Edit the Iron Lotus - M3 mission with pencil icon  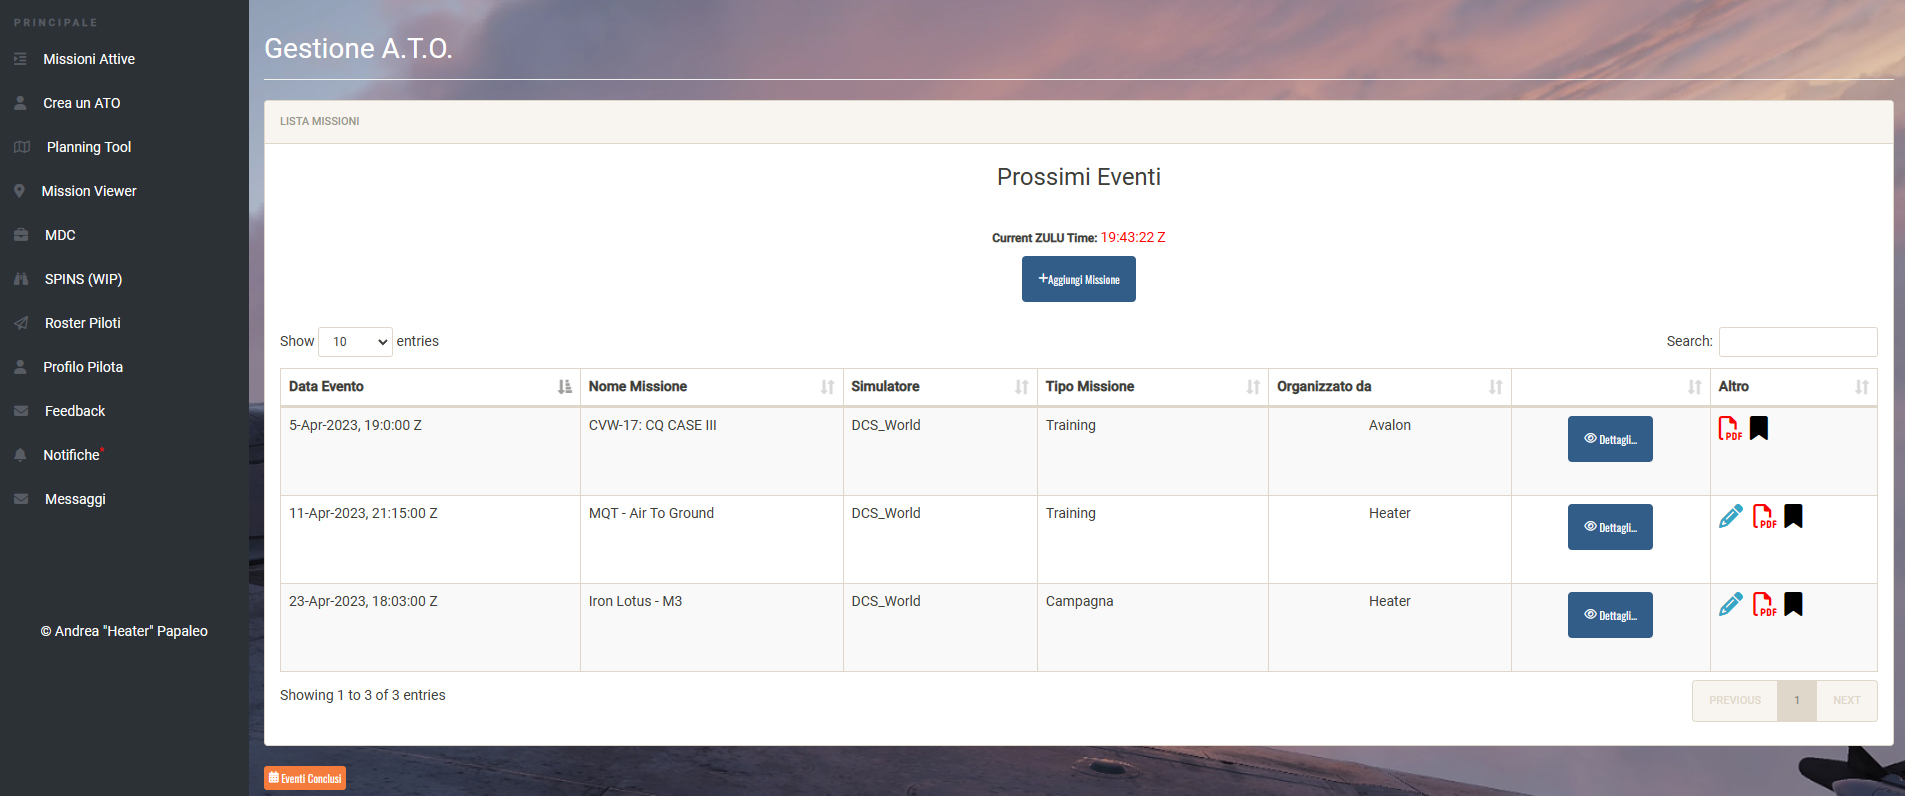point(1730,604)
